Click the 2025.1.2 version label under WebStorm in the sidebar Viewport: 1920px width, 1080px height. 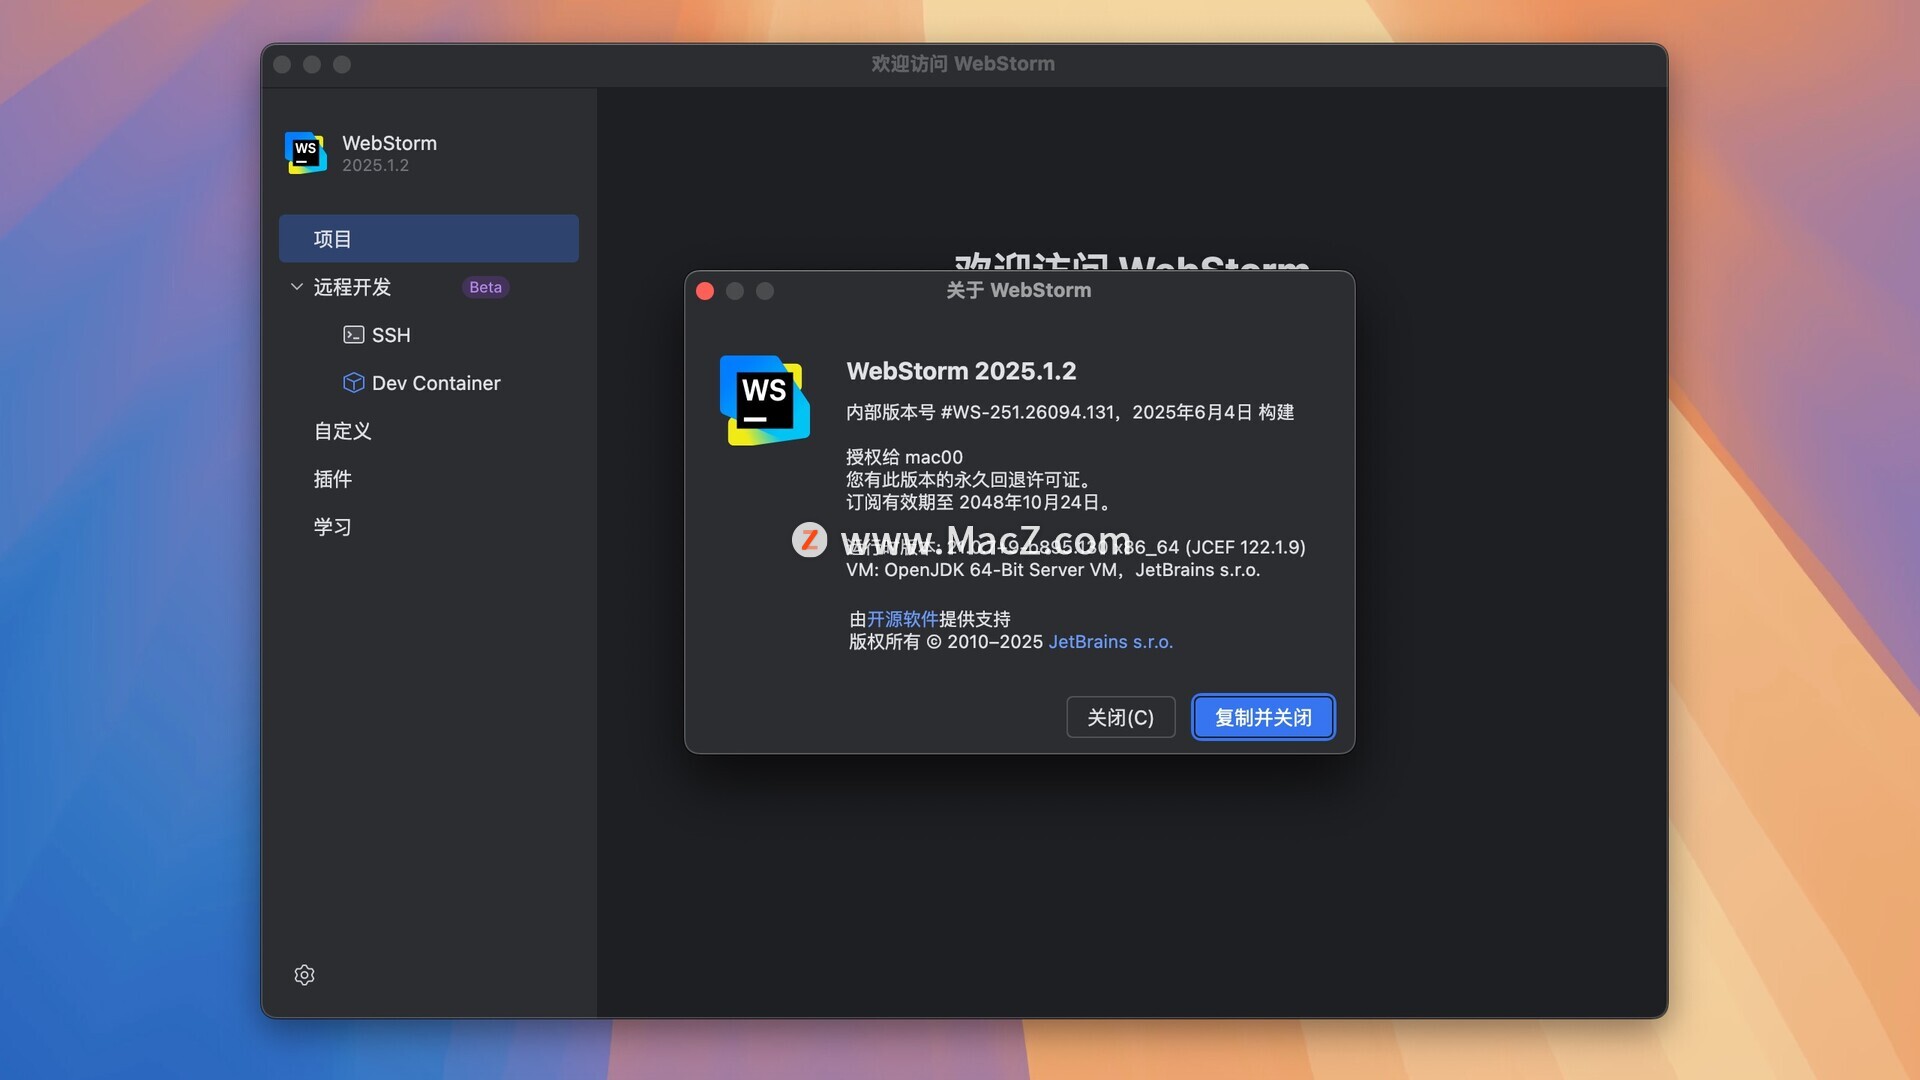pos(375,166)
